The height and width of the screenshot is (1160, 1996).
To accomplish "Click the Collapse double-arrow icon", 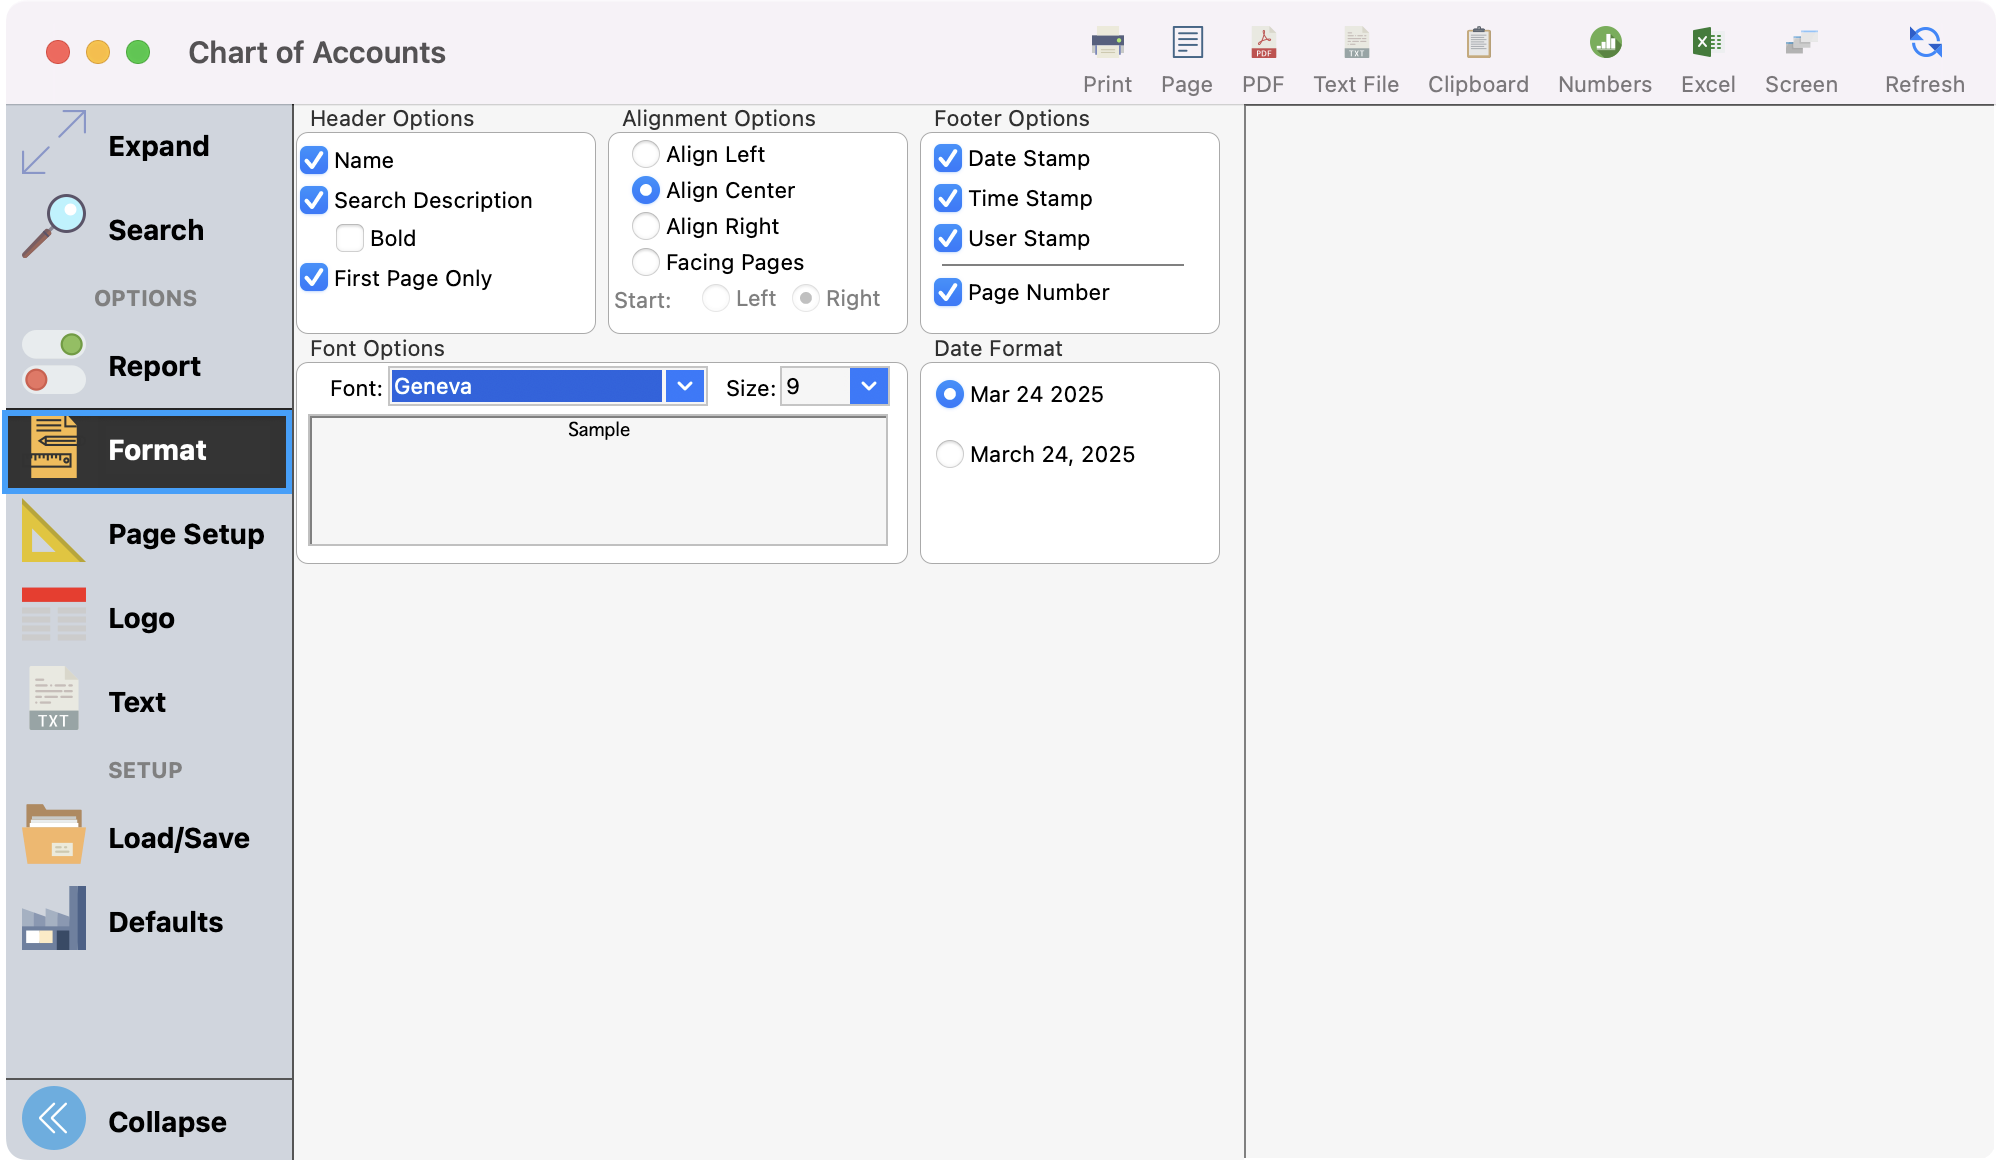I will coord(54,1118).
